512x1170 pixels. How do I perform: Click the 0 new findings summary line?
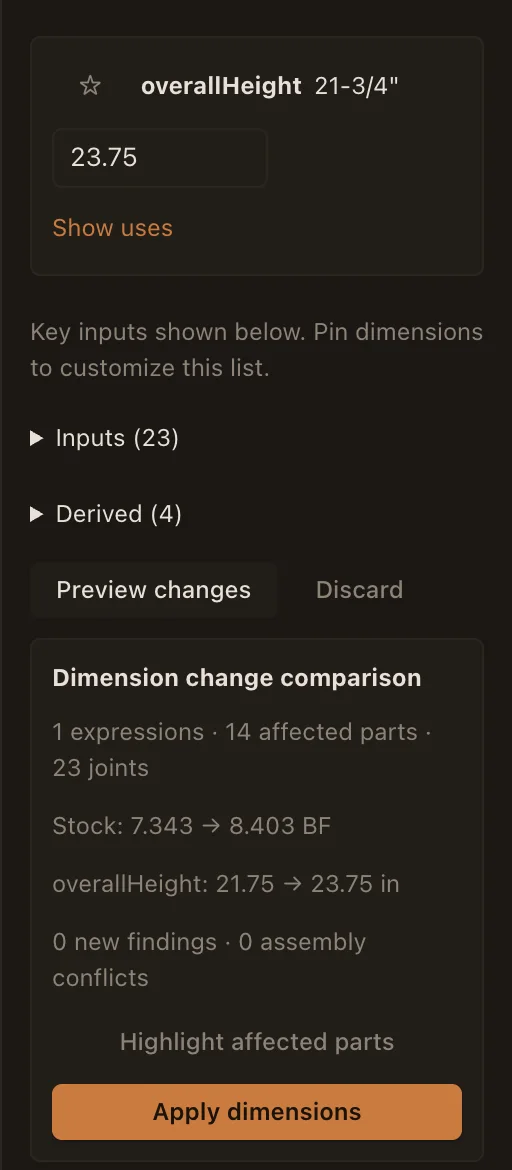pos(209,960)
